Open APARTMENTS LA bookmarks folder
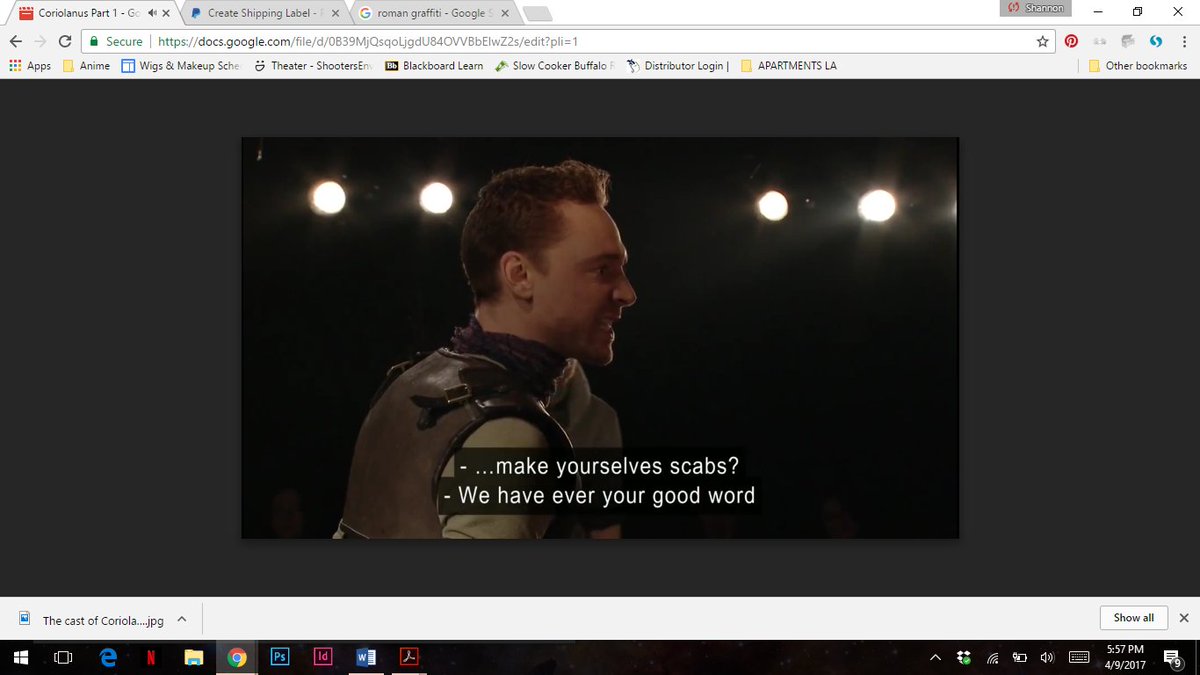This screenshot has height=675, width=1200. click(789, 66)
